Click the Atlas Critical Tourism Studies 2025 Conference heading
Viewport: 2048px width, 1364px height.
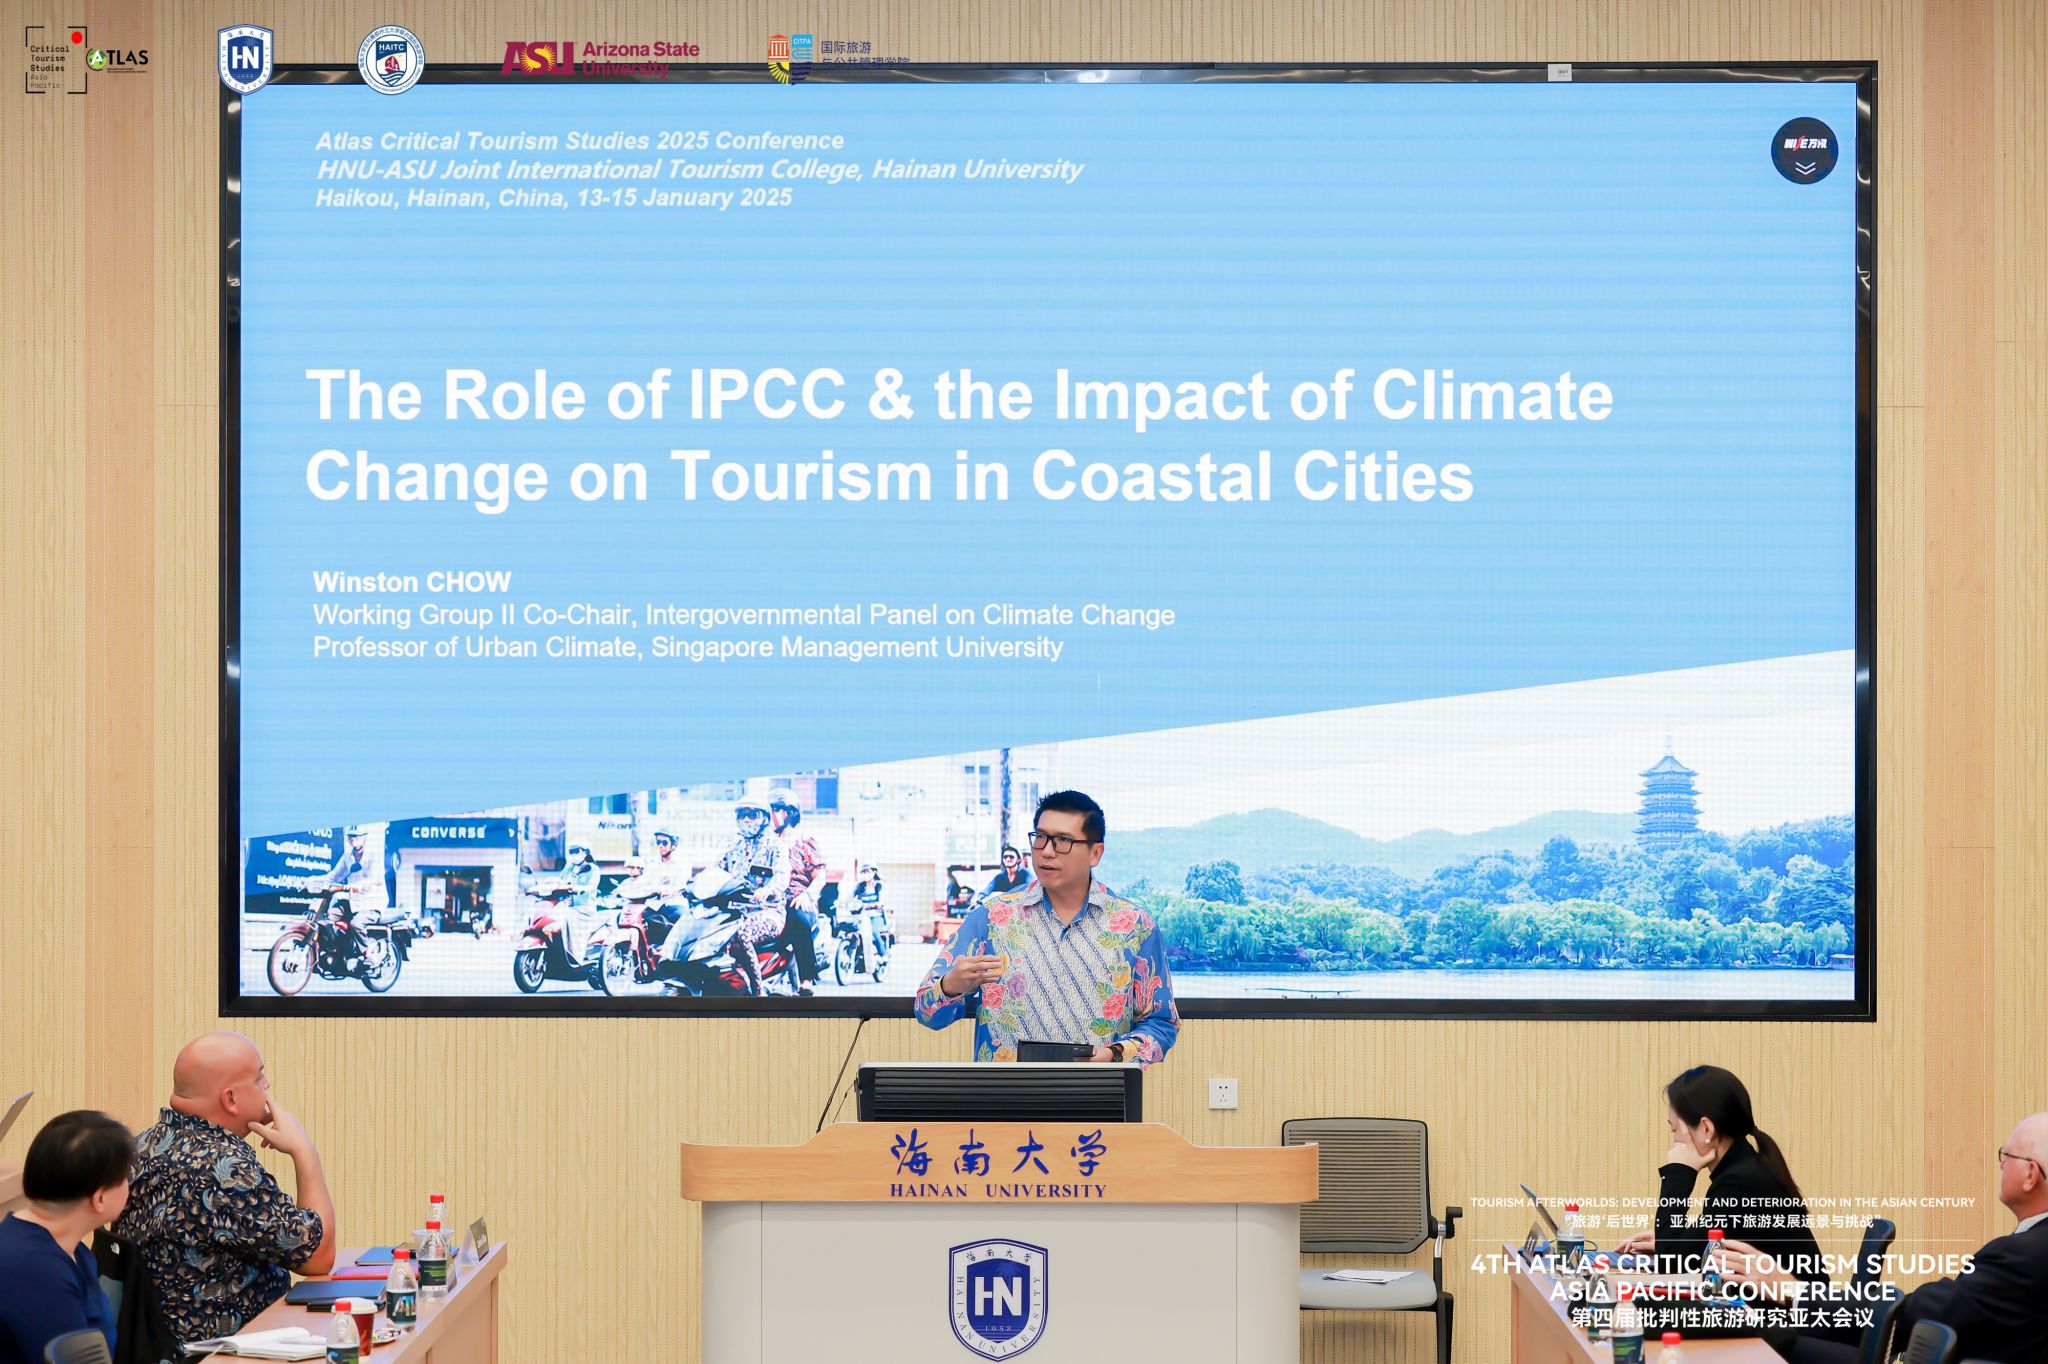point(579,141)
